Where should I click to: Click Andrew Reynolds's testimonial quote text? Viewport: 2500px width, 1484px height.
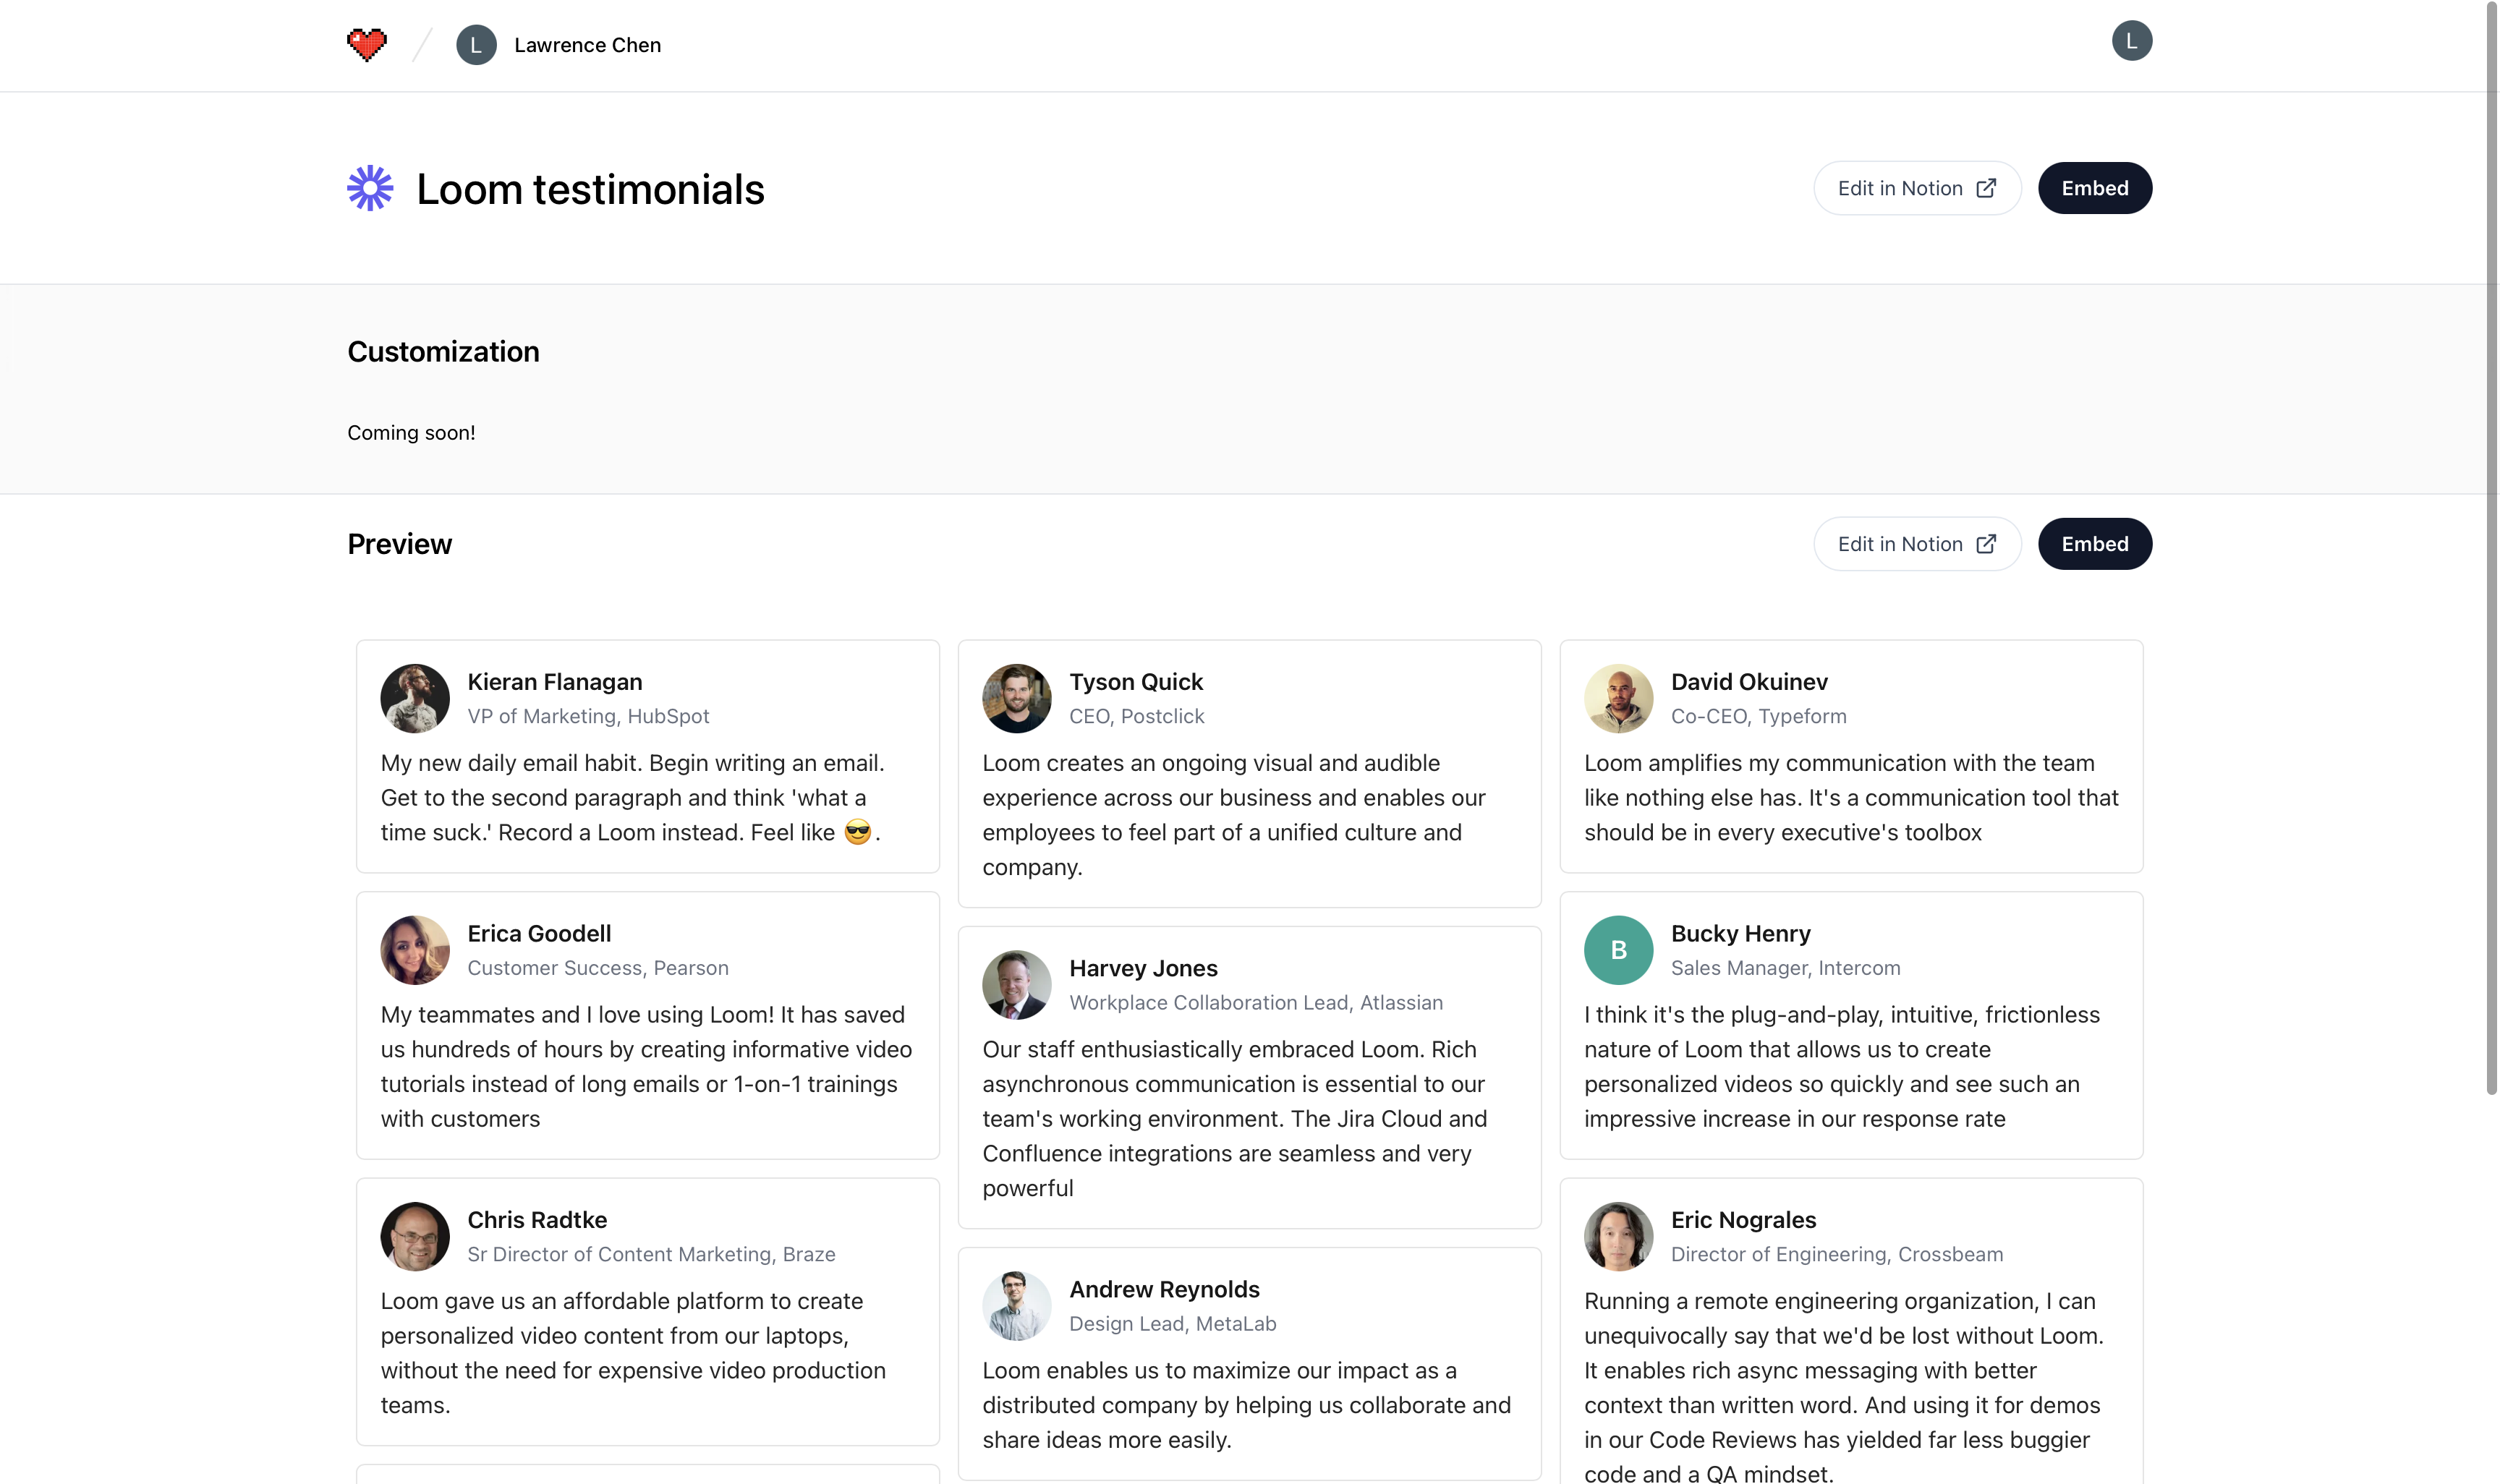coord(1246,1406)
